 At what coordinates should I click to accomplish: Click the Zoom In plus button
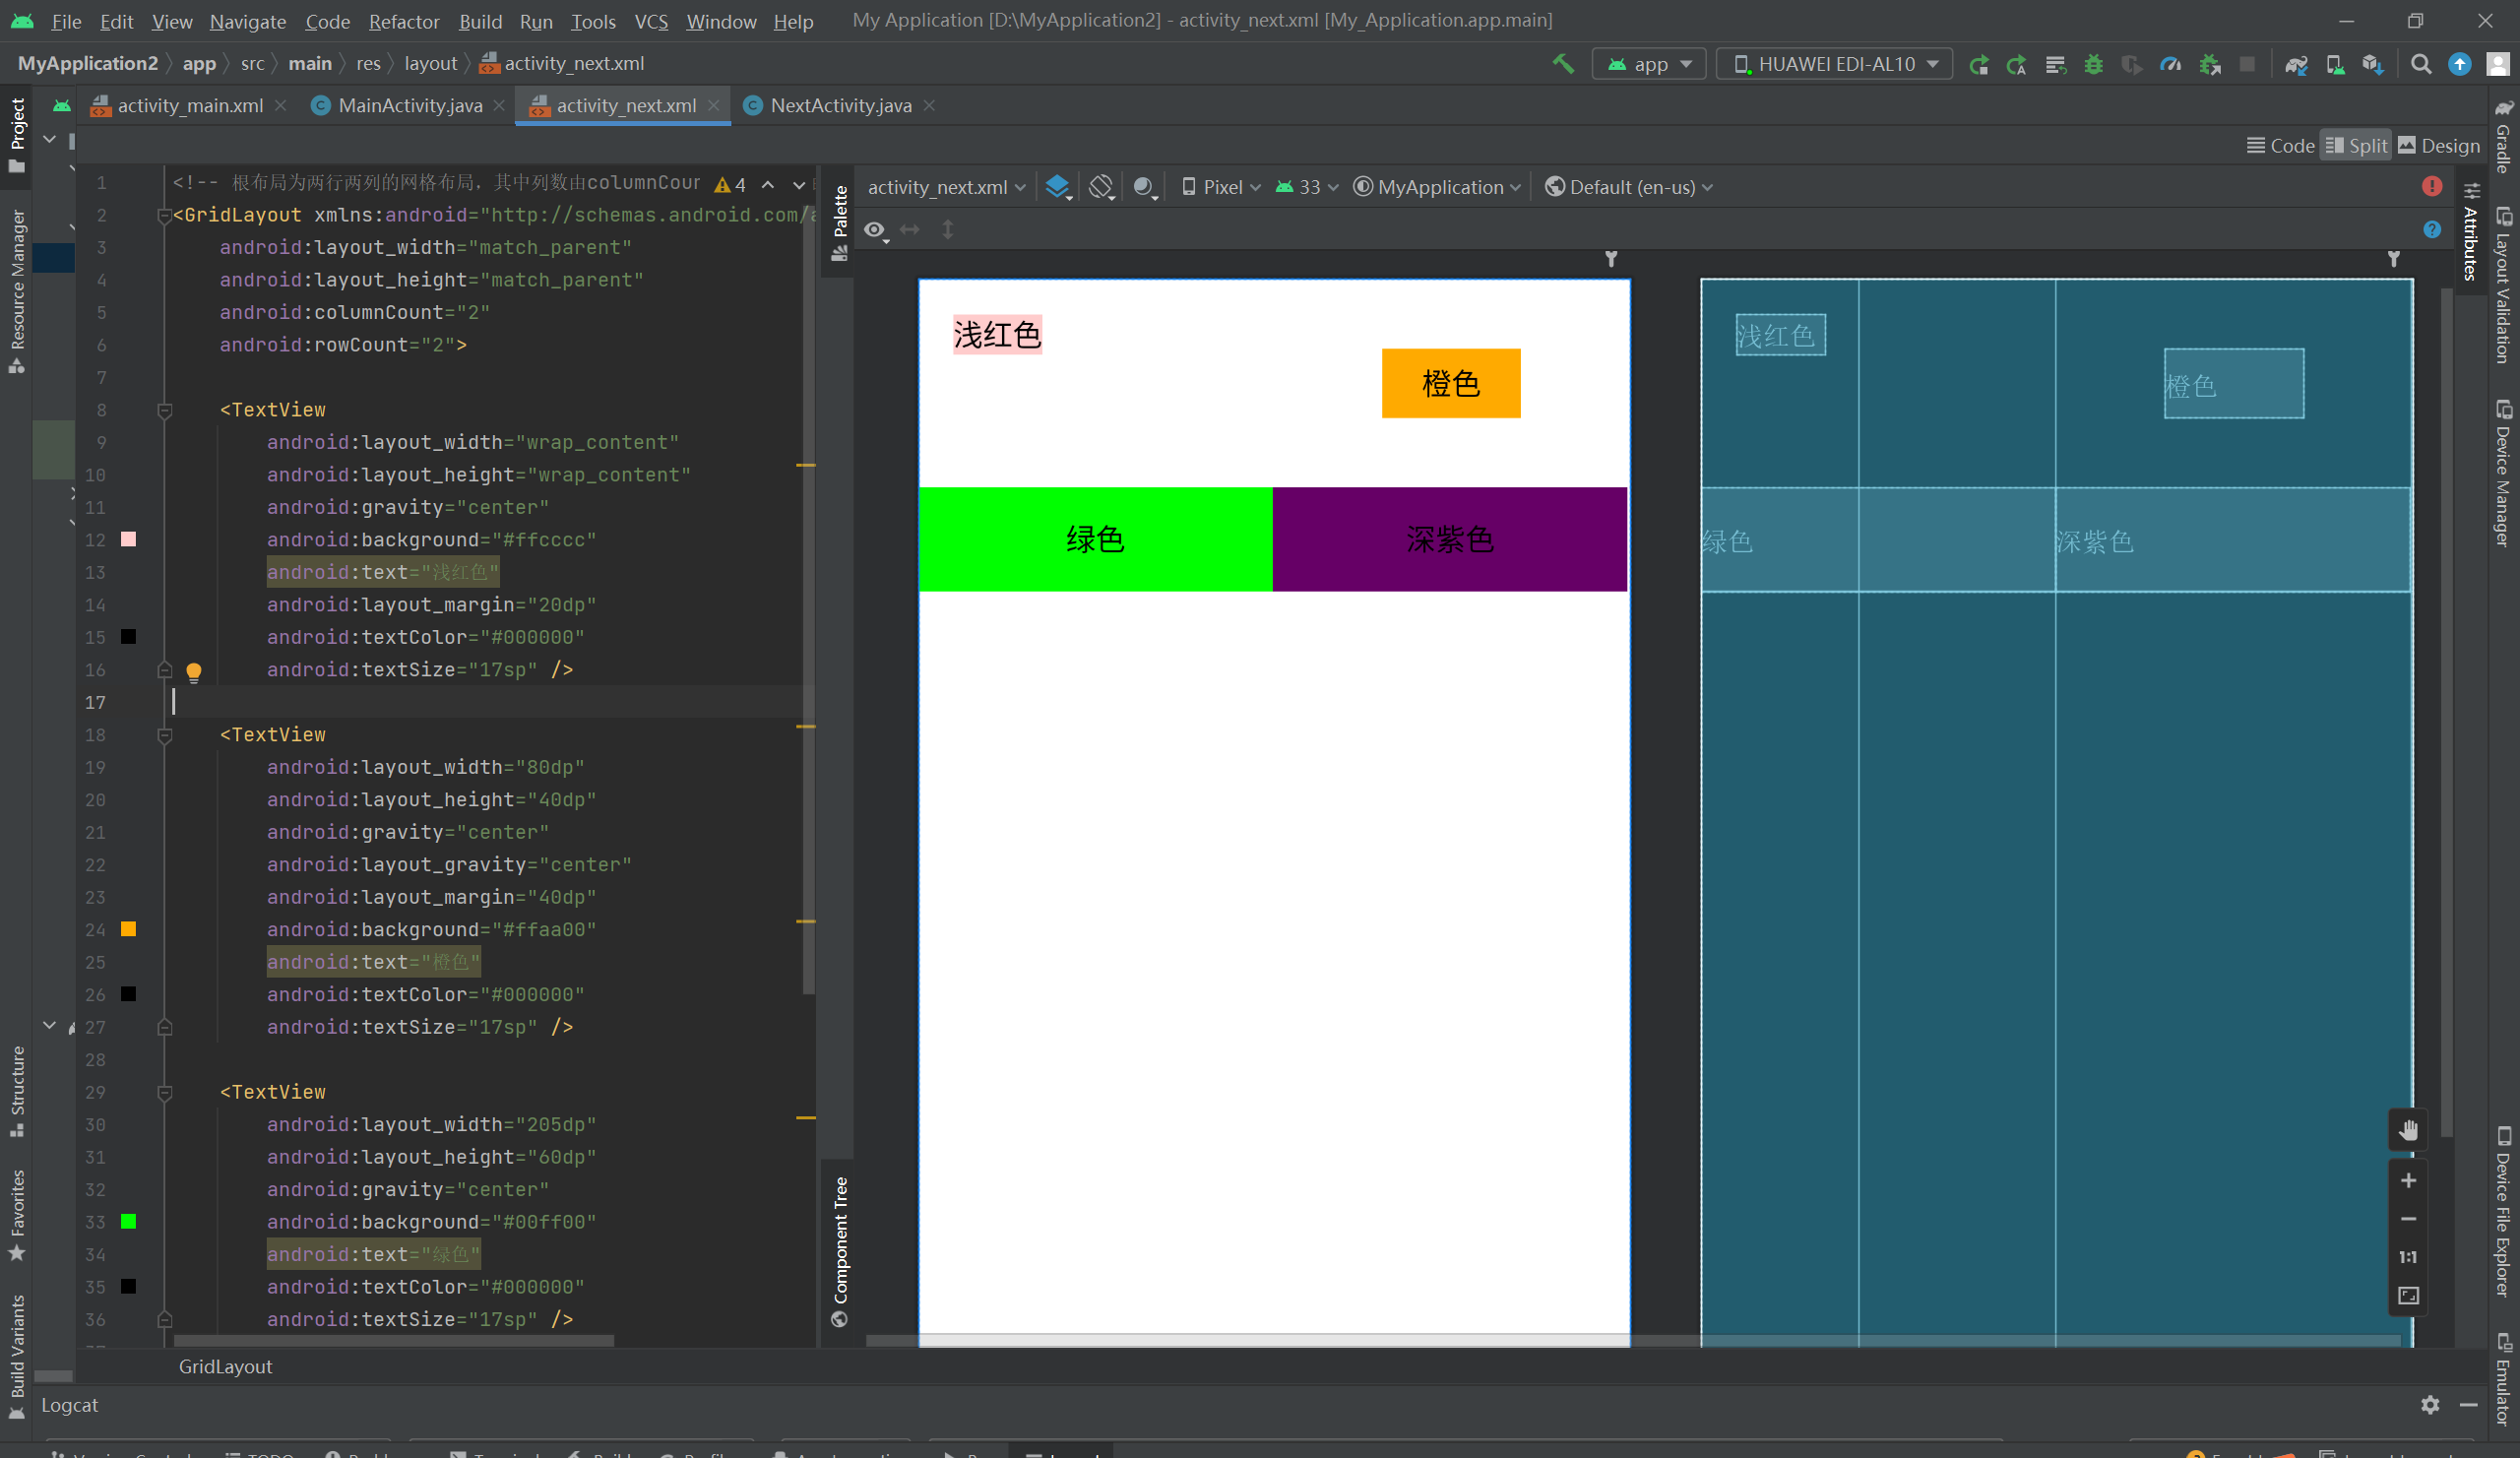coord(2408,1181)
